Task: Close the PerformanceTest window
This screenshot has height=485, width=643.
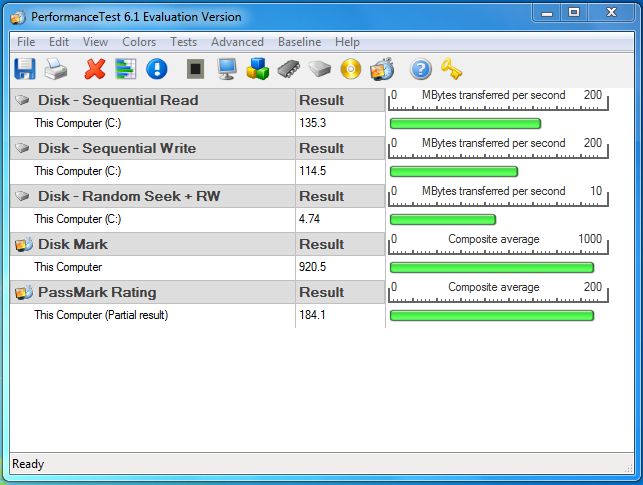Action: pyautogui.click(x=611, y=13)
